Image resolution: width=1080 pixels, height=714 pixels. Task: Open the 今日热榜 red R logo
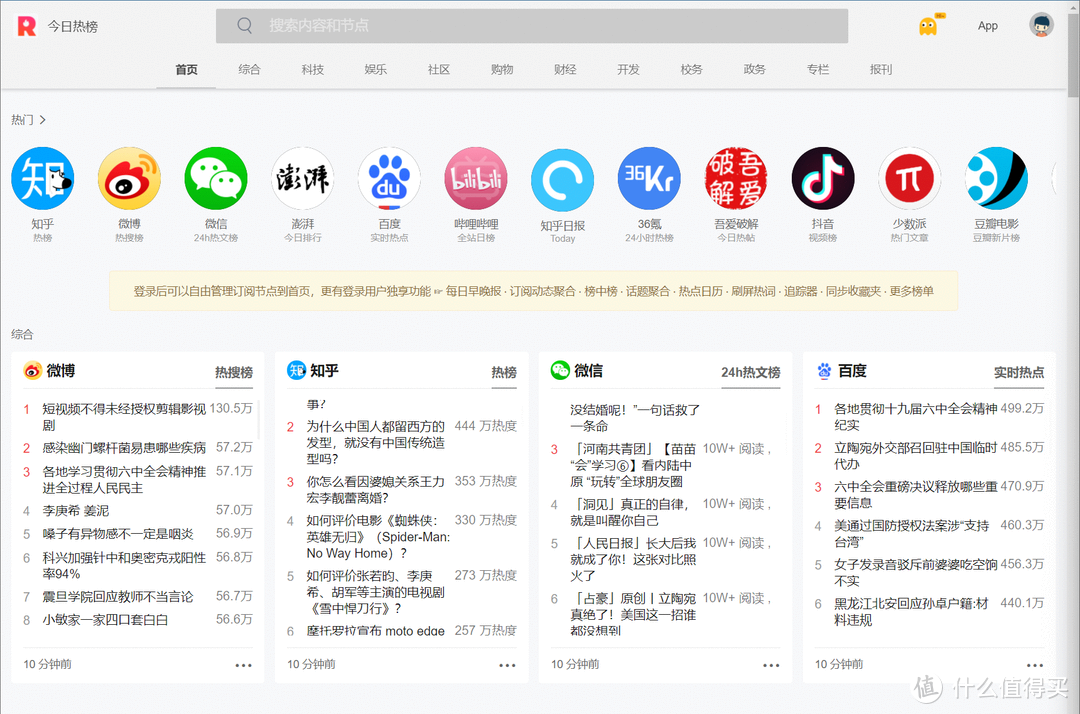point(26,26)
